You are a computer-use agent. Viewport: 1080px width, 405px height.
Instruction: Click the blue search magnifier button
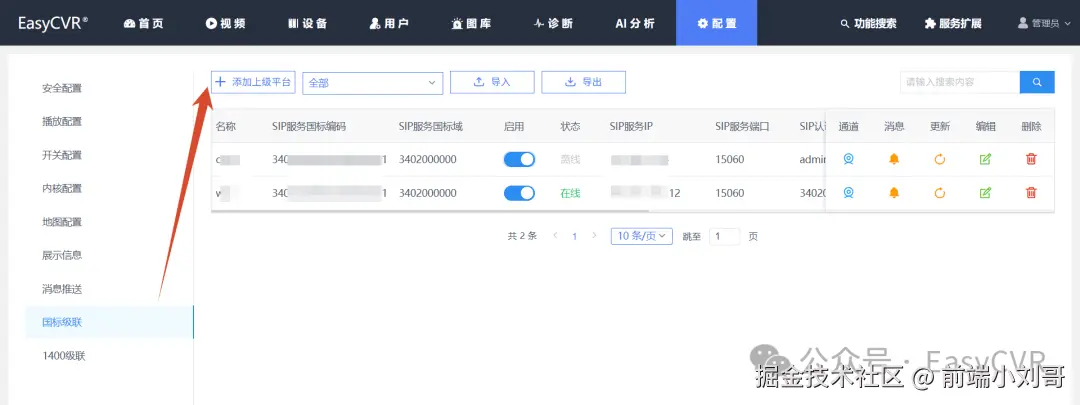coord(1037,82)
